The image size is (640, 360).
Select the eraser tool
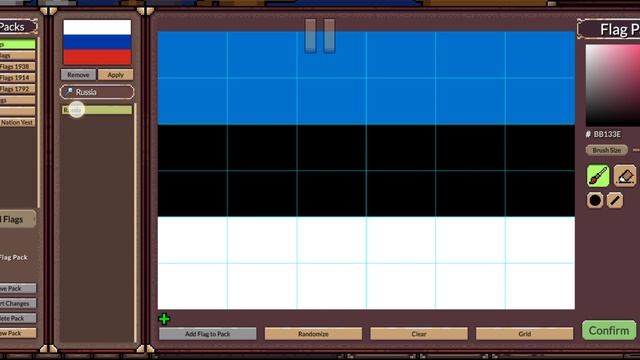click(x=624, y=176)
